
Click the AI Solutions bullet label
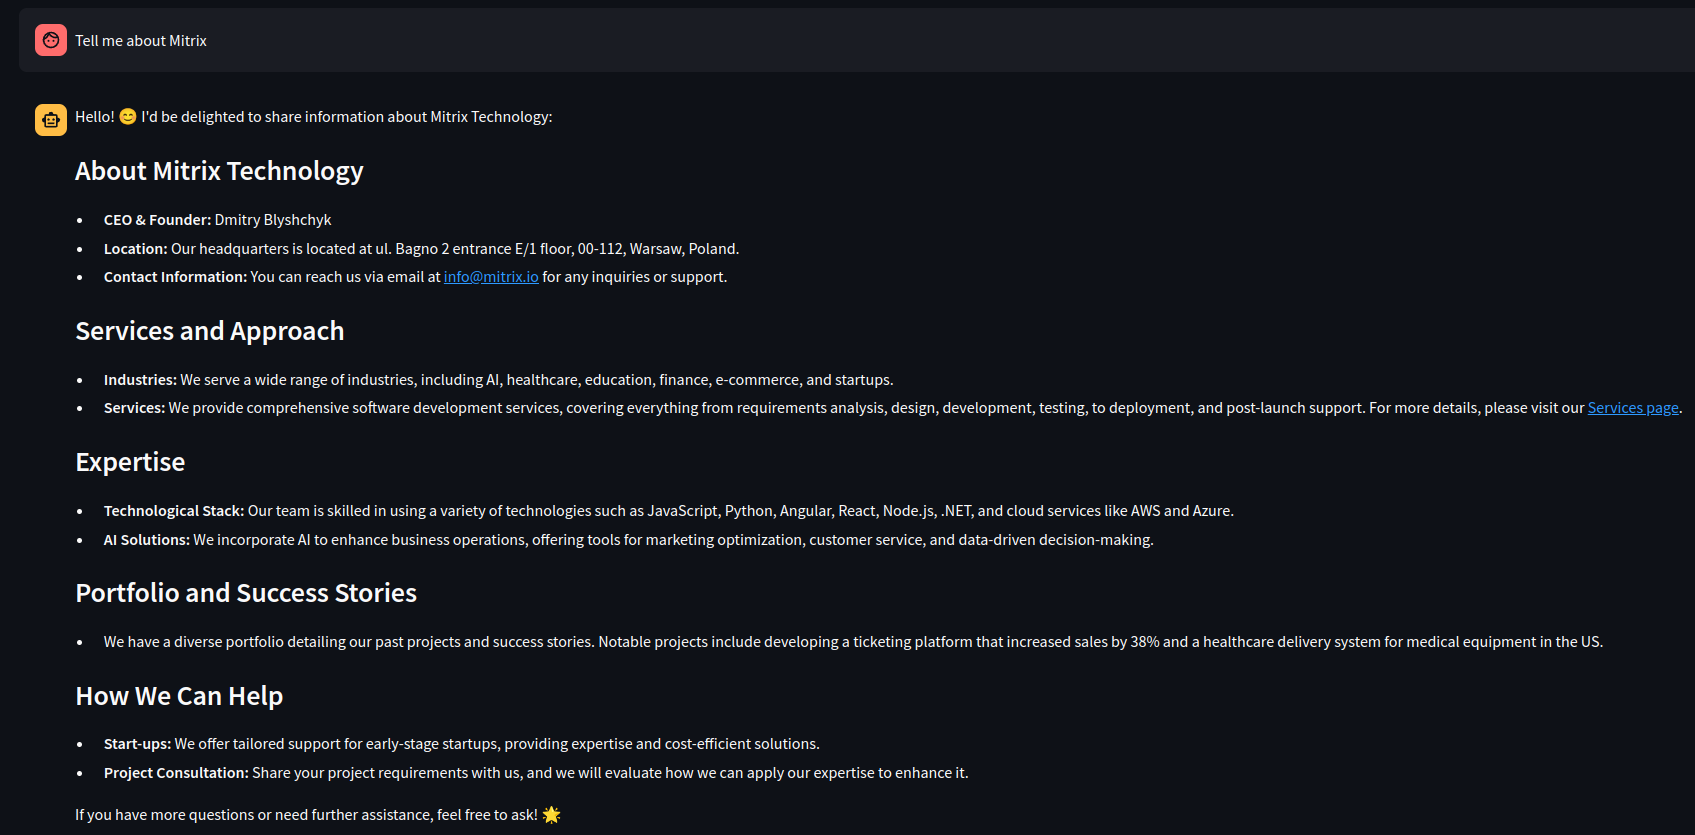pyautogui.click(x=147, y=540)
